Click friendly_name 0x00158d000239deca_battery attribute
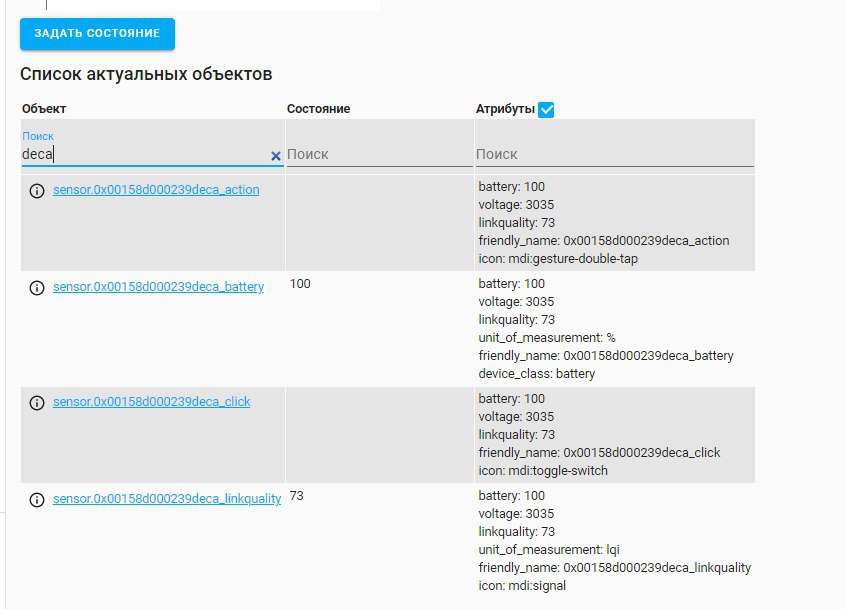 coord(606,355)
